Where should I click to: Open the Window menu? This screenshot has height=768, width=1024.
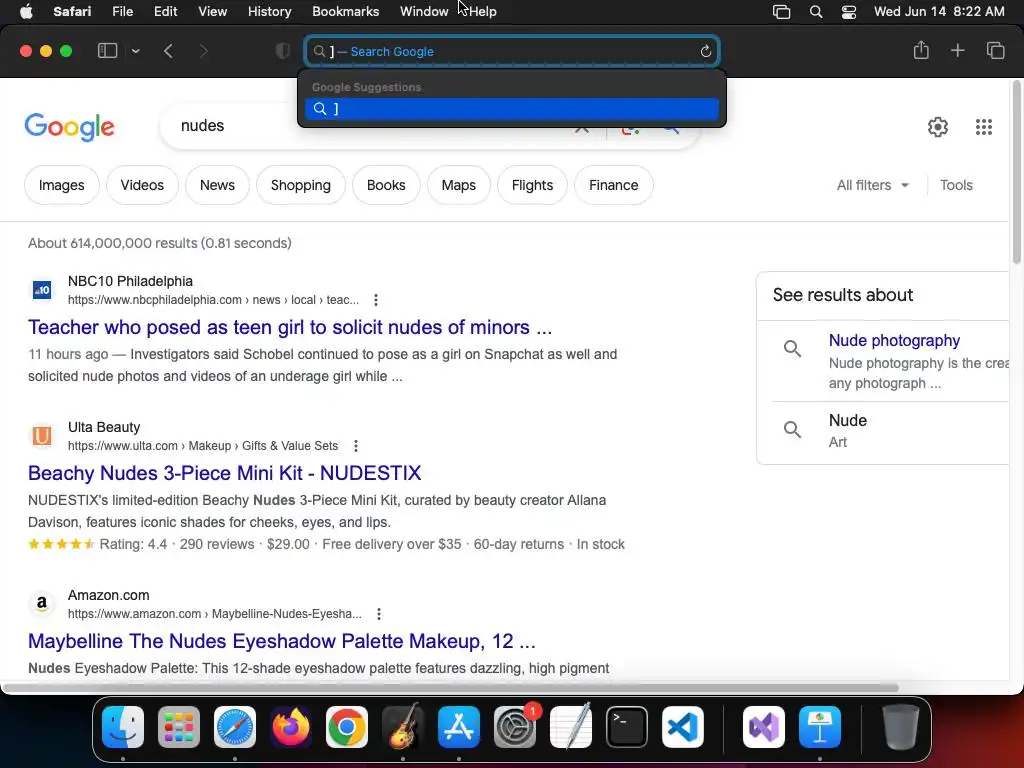click(x=424, y=11)
